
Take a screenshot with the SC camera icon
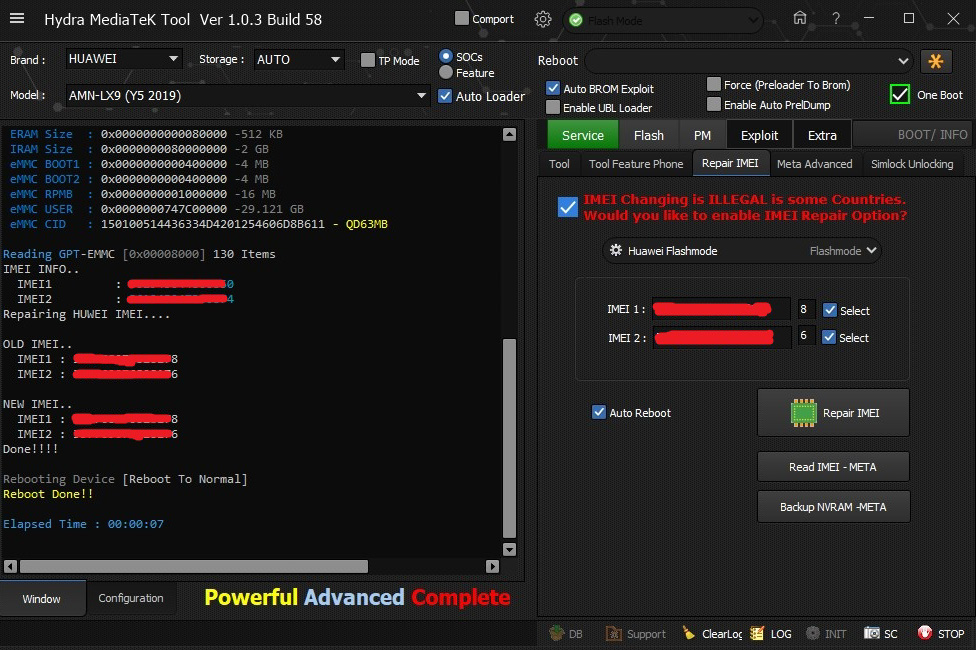point(872,633)
